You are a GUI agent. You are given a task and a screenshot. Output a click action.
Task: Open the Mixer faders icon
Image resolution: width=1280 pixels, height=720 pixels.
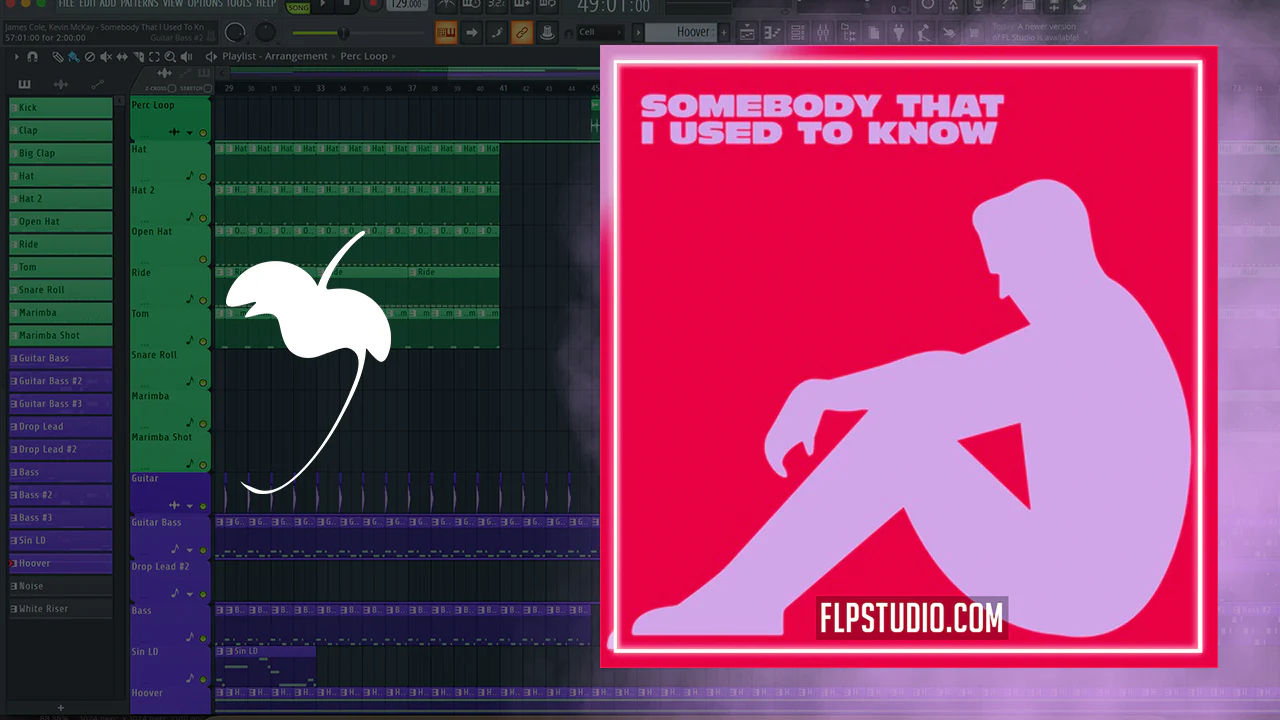click(x=822, y=33)
